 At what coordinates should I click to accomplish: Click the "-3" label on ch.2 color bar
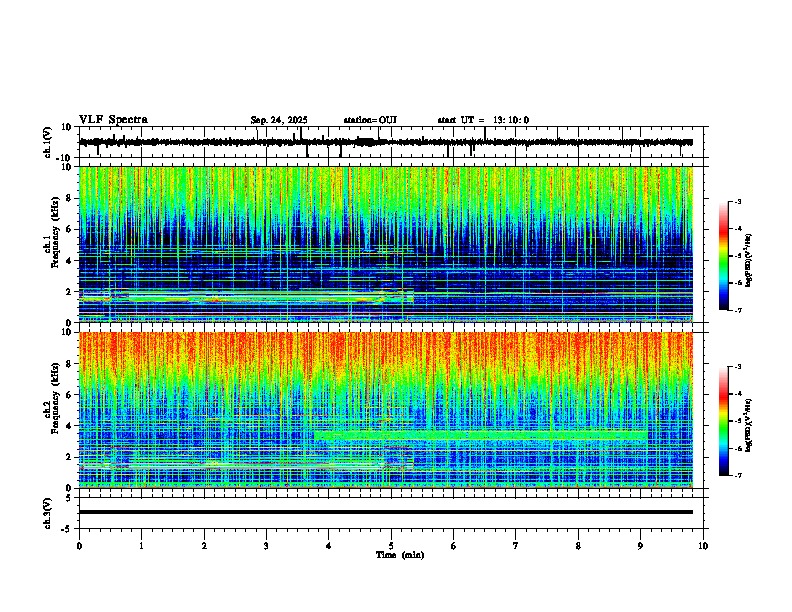point(738,367)
